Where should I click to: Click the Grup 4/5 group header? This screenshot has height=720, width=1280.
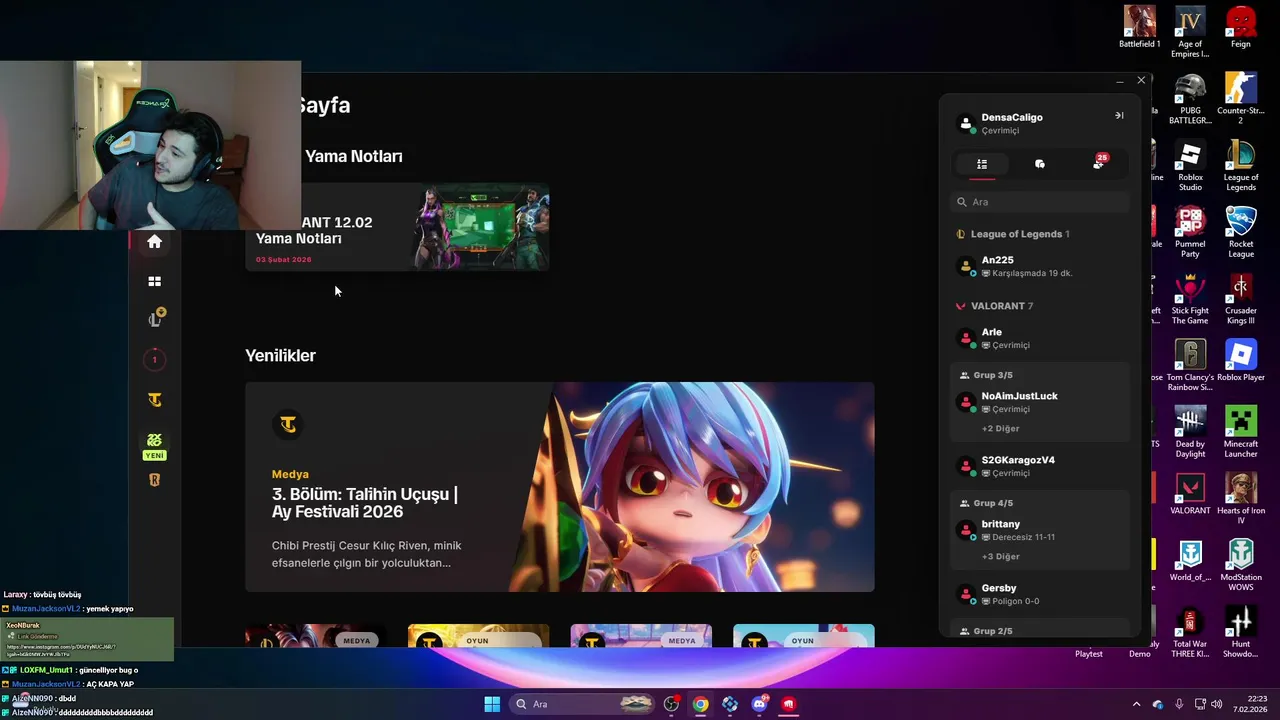[986, 503]
